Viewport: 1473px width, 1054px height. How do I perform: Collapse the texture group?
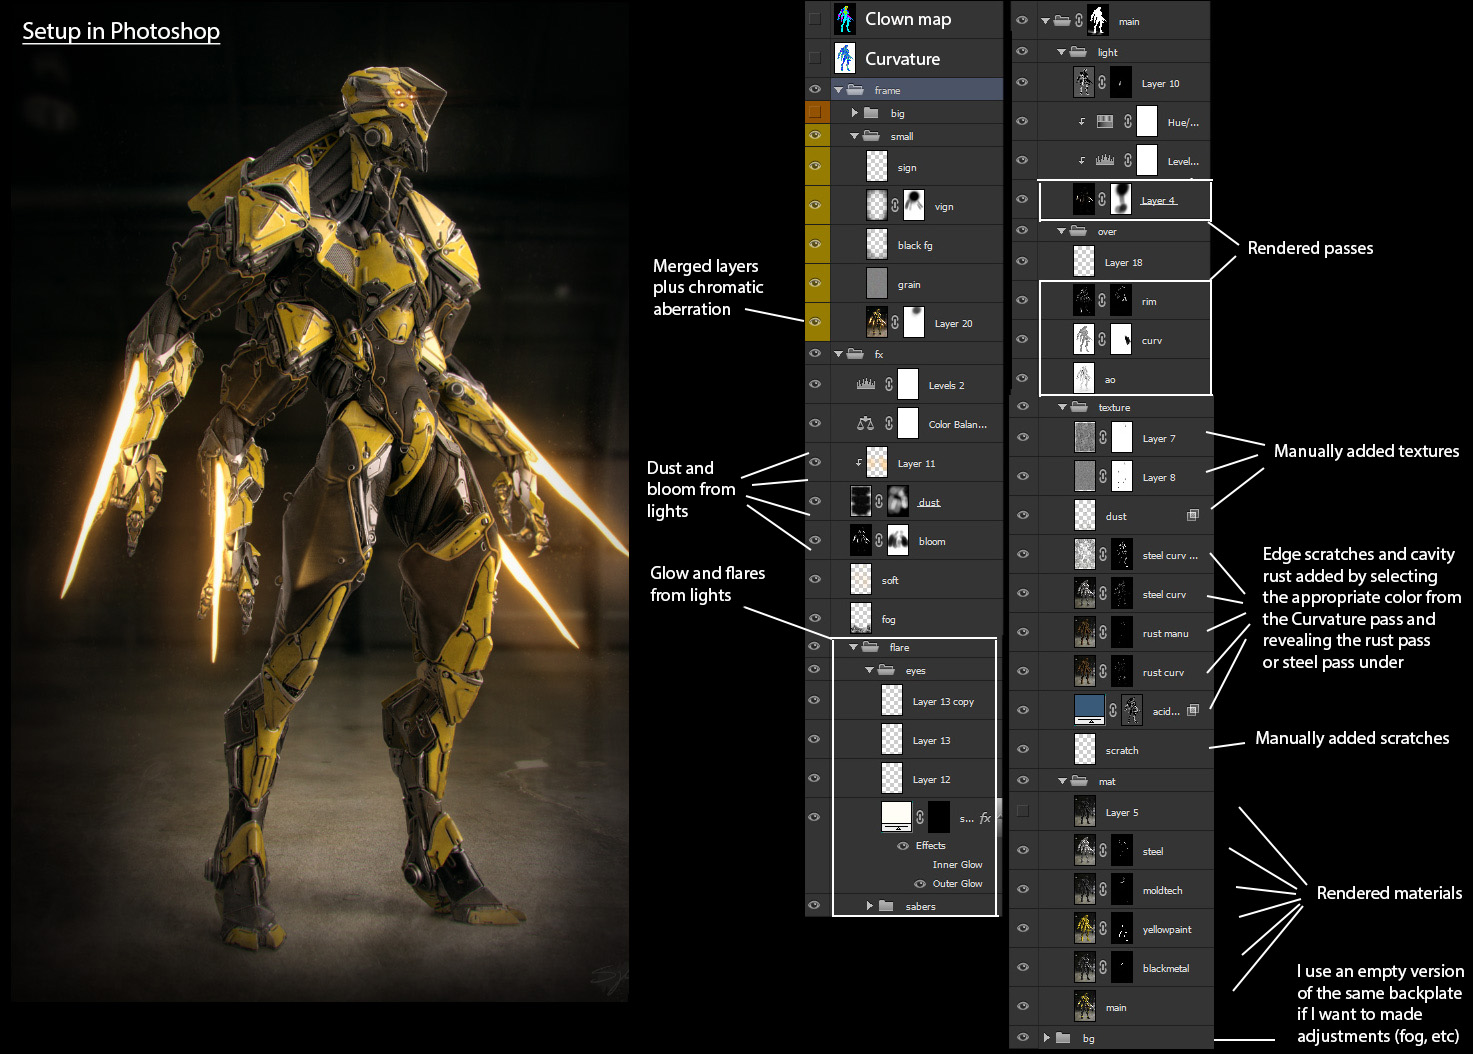coord(1062,407)
